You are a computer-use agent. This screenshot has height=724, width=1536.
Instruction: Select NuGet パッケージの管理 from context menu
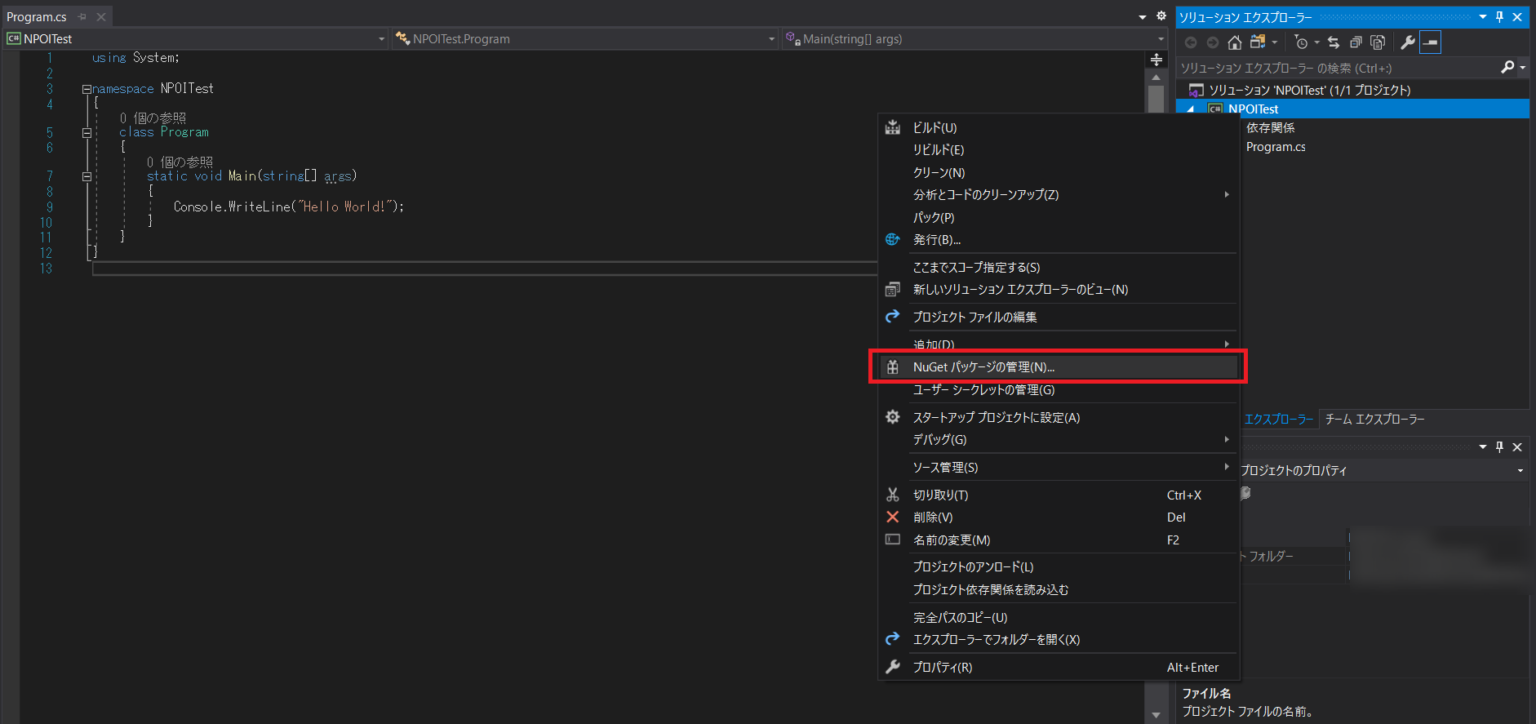coord(983,367)
